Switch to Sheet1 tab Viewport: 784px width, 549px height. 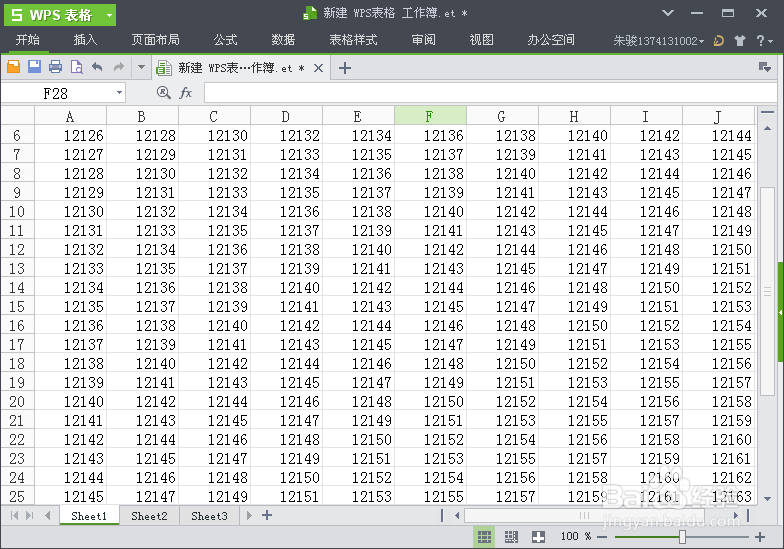(89, 516)
